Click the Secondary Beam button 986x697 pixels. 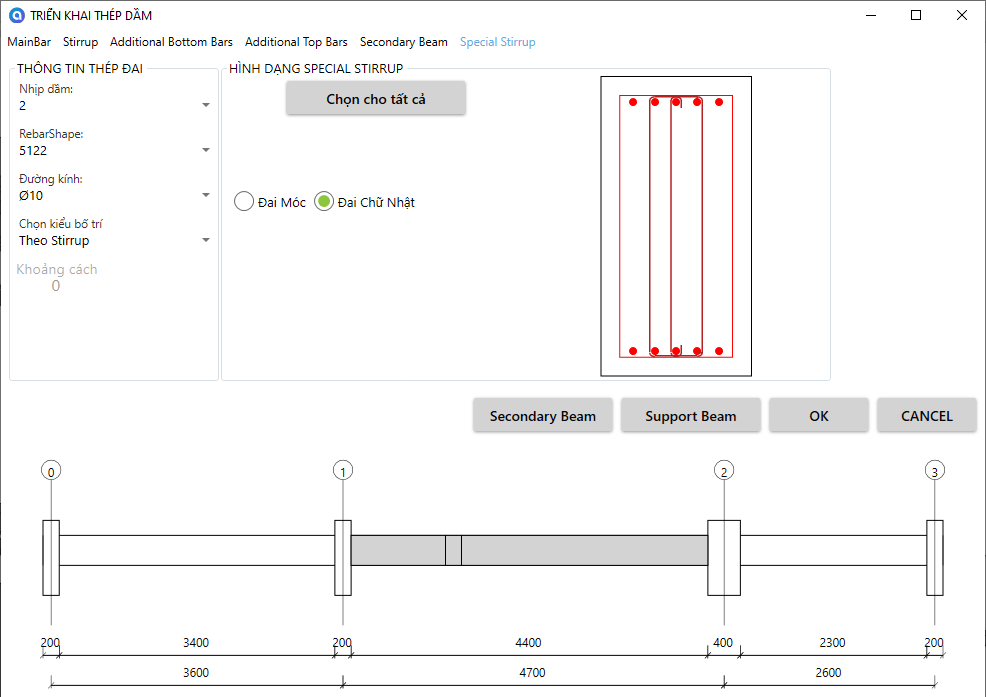click(543, 416)
